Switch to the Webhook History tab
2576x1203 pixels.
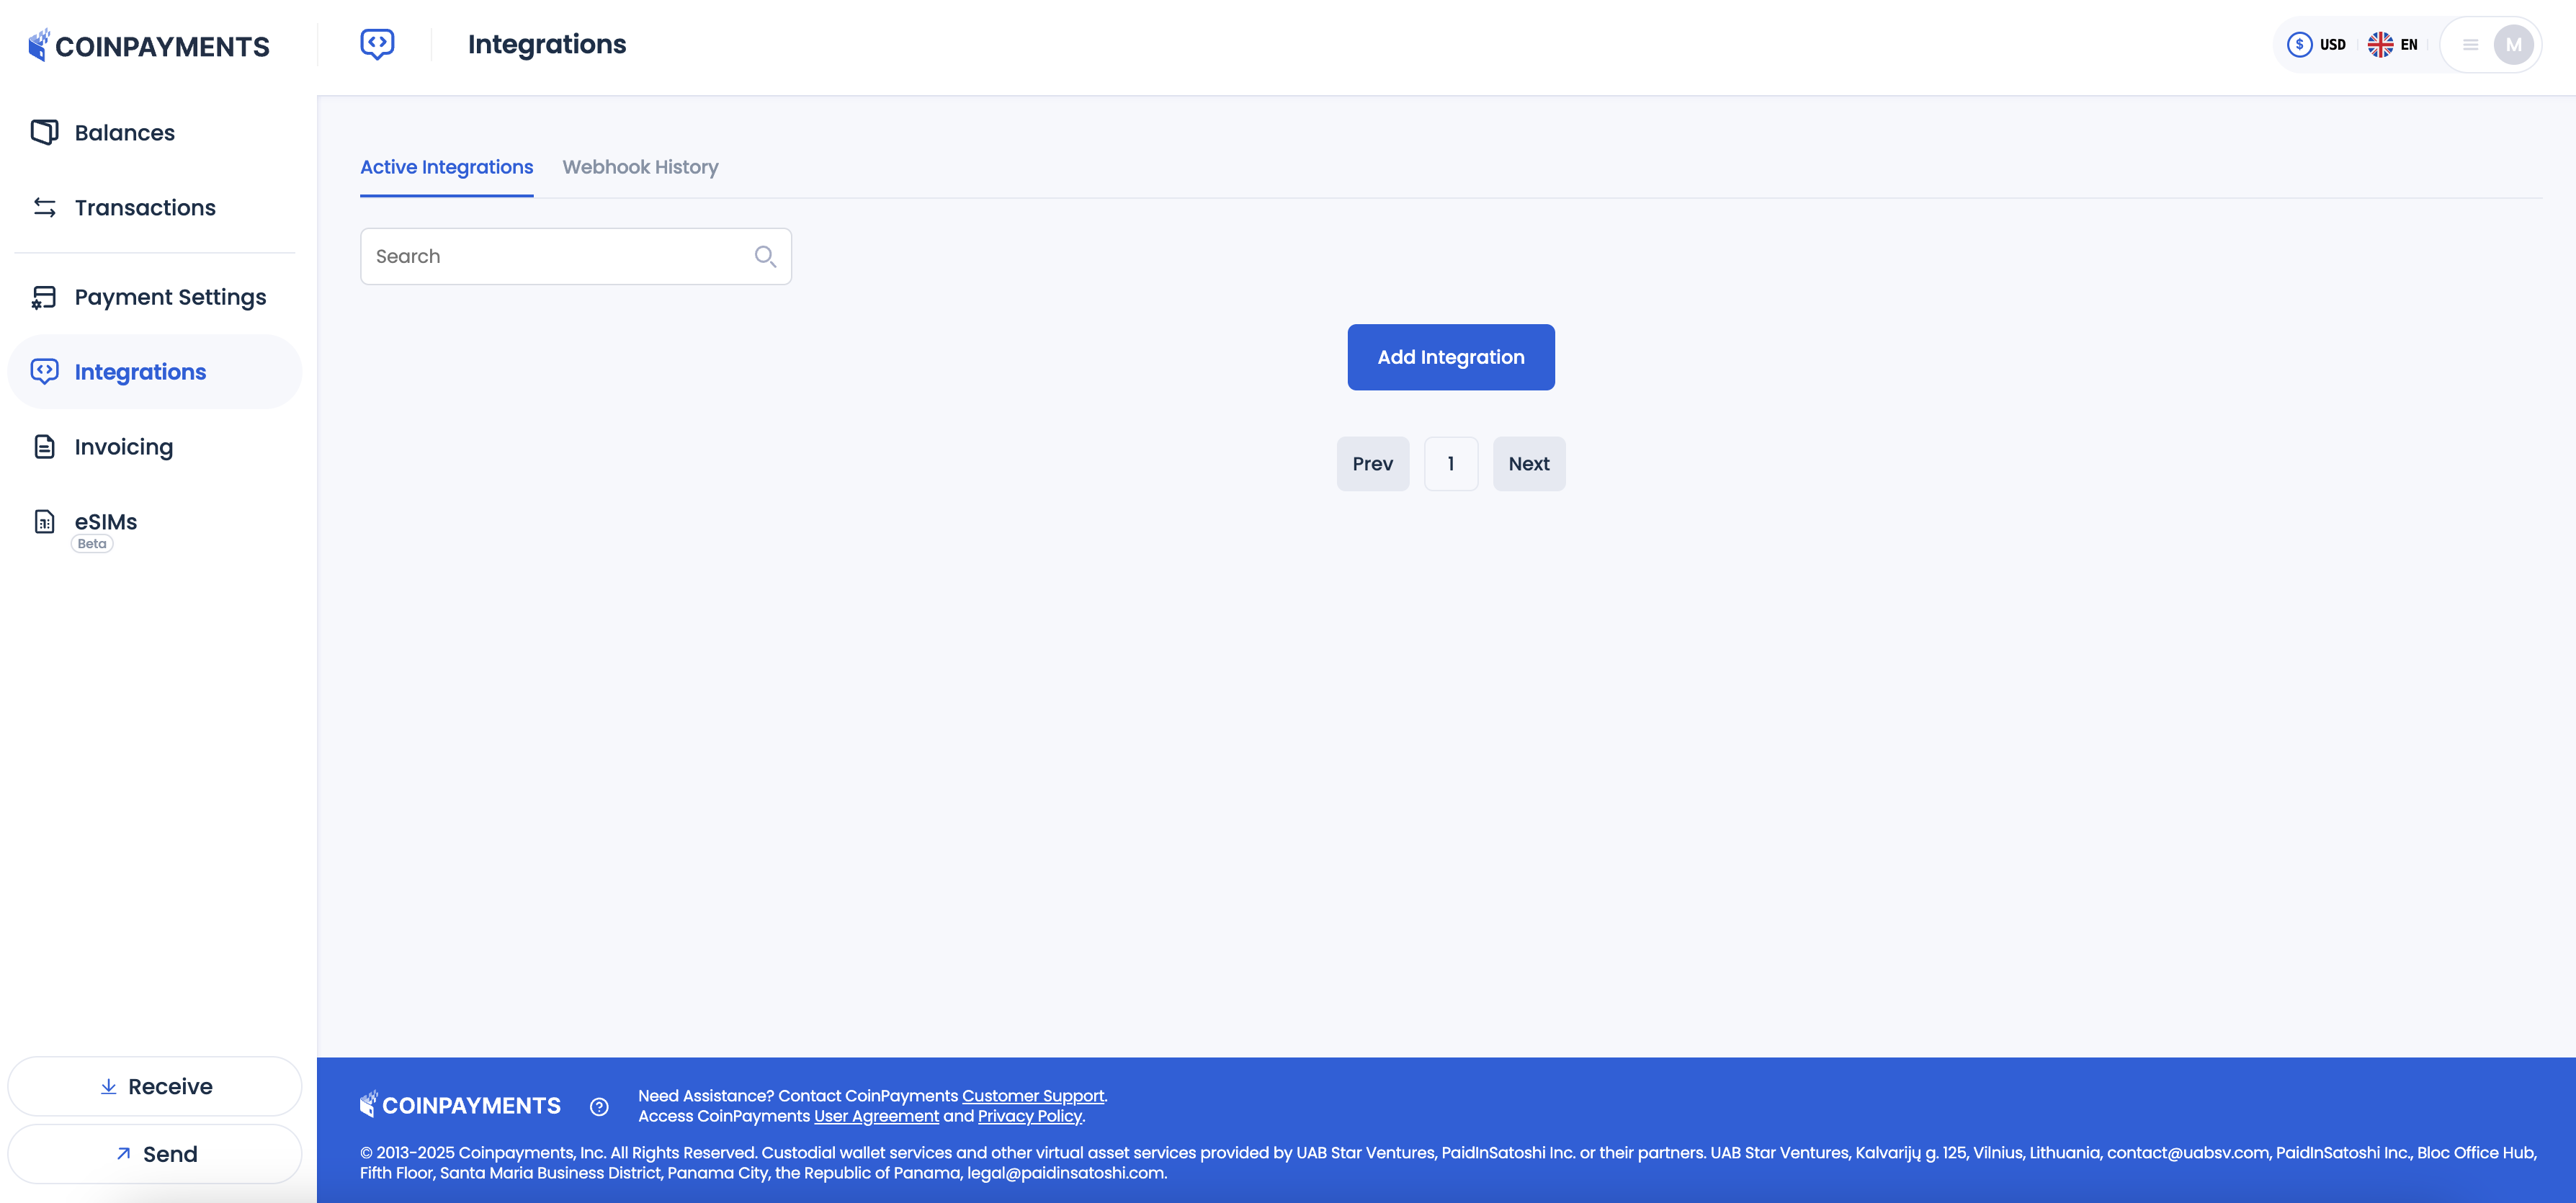640,167
